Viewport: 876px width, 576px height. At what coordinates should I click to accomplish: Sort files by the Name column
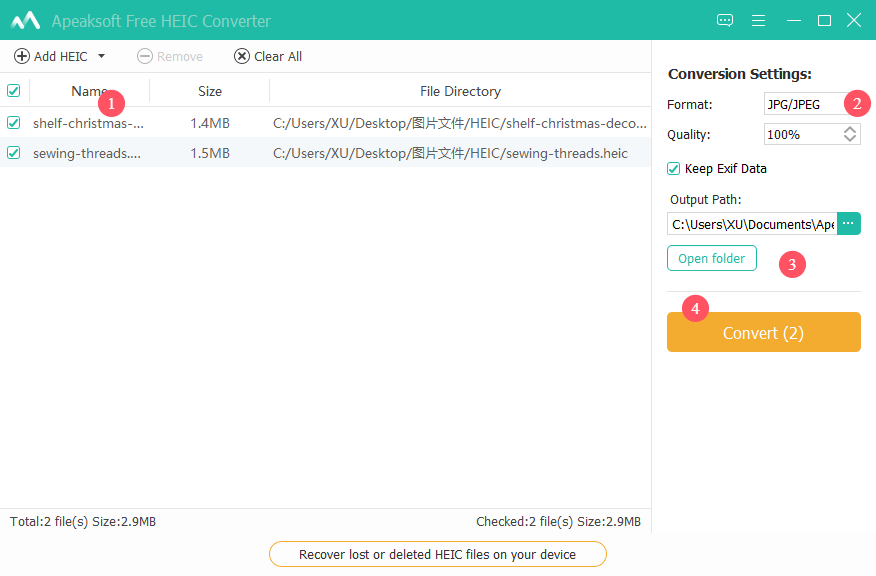coord(90,90)
